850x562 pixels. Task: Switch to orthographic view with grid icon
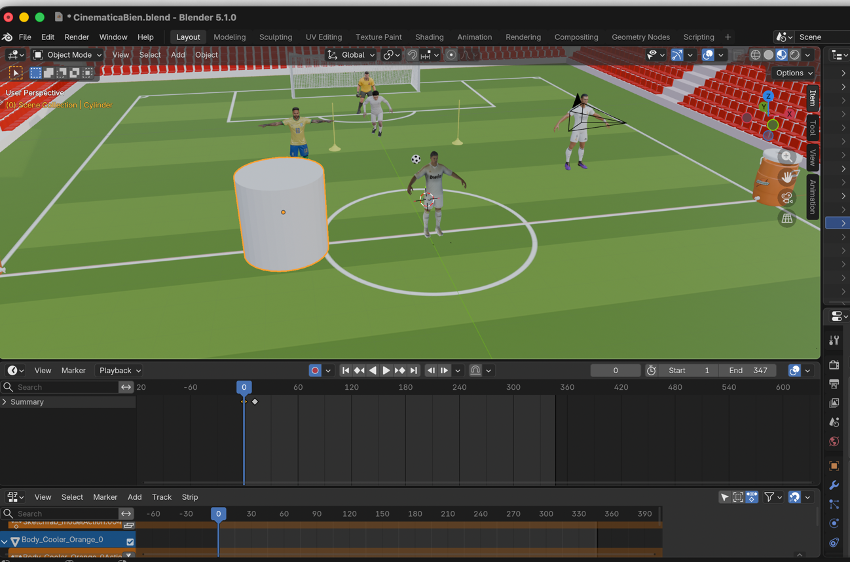click(787, 217)
